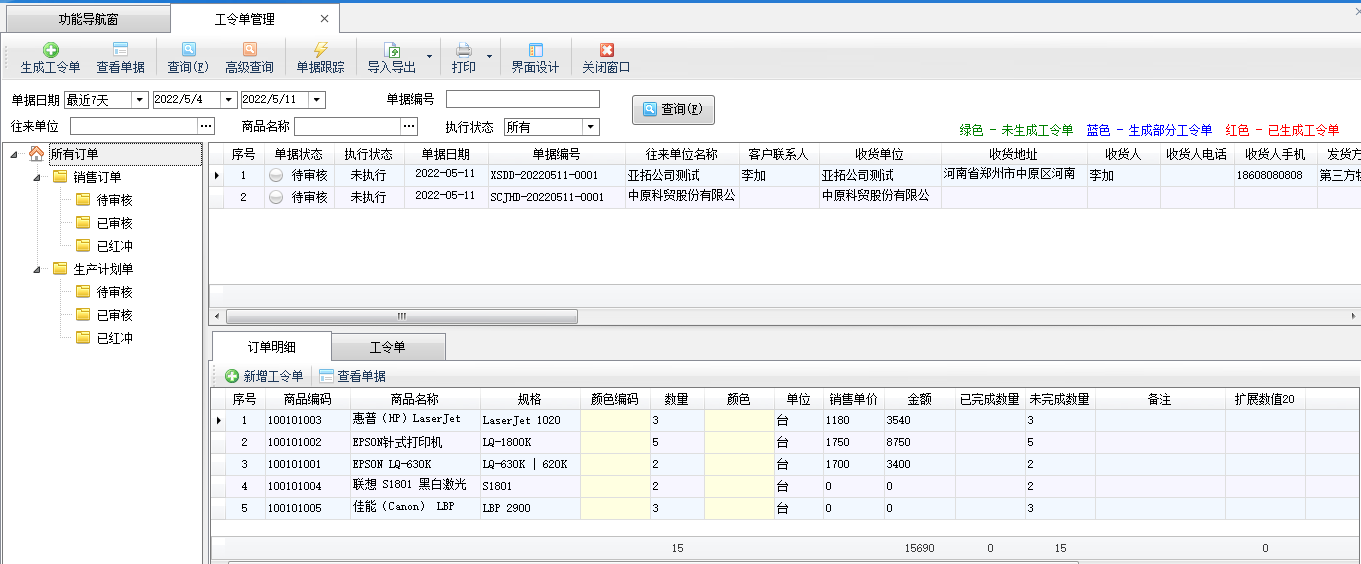Click the 高级查询 toolbar icon

tap(249, 50)
